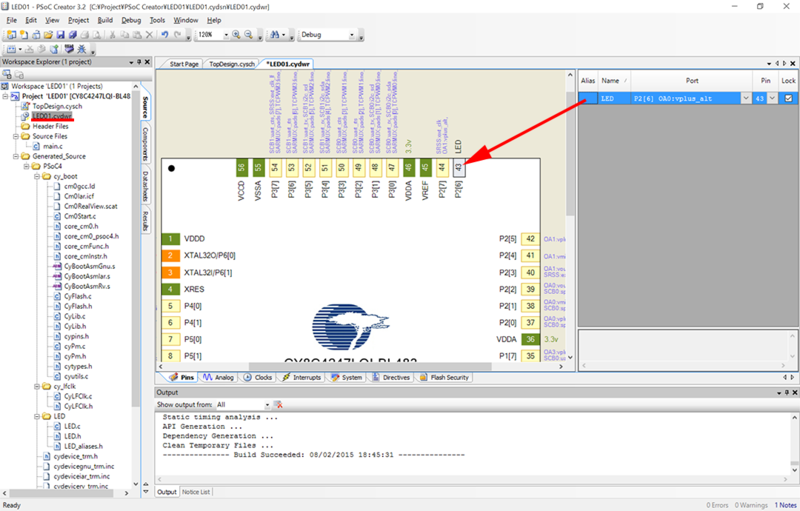Switch to the System tab
Image resolution: width=800 pixels, height=511 pixels.
point(347,377)
